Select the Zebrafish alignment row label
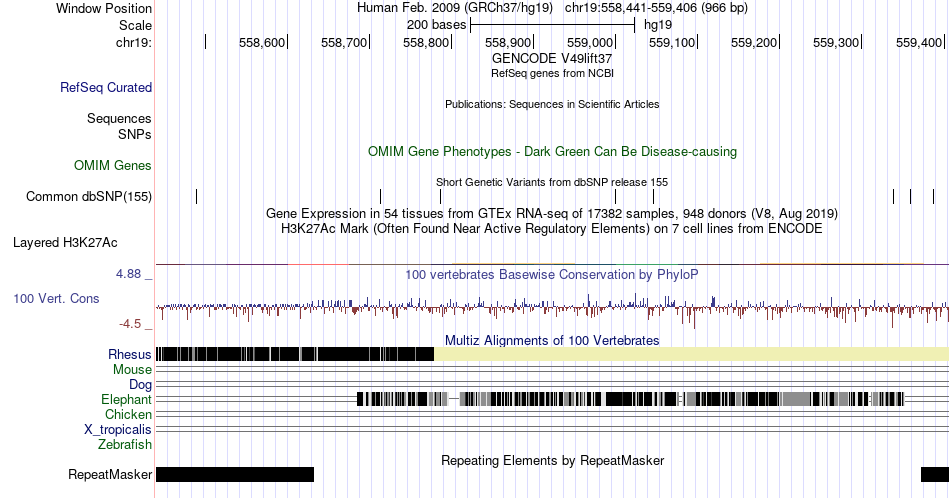This screenshot has height=498, width=950. (x=125, y=444)
